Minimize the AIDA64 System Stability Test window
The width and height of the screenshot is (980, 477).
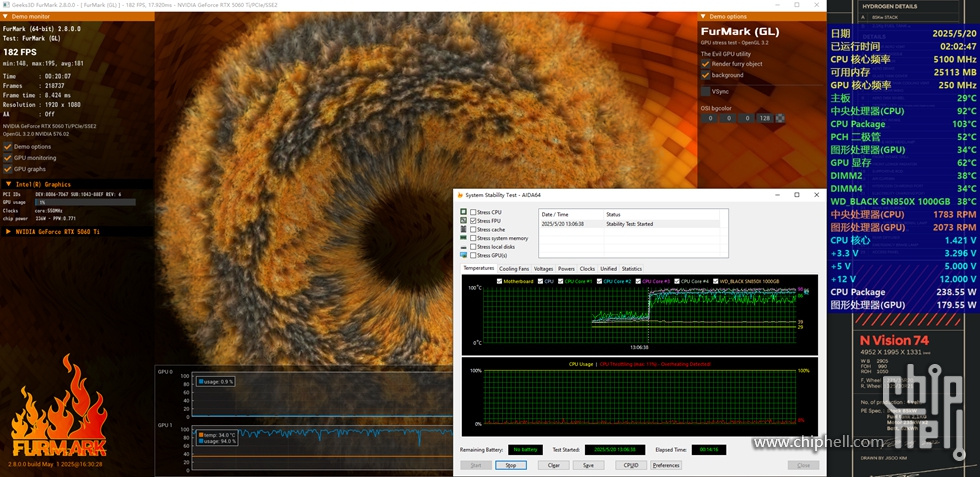pyautogui.click(x=776, y=195)
